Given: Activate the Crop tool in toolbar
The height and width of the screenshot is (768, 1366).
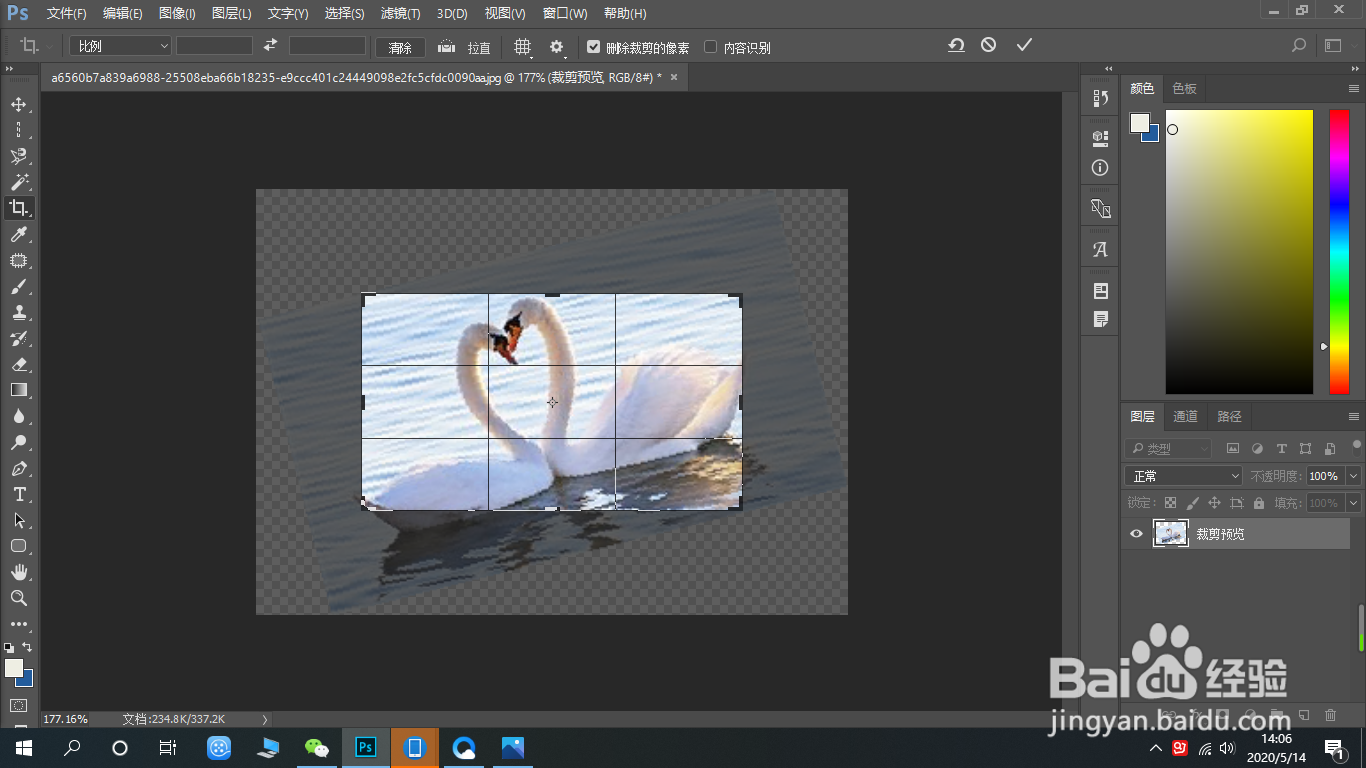Looking at the screenshot, I should [18, 208].
